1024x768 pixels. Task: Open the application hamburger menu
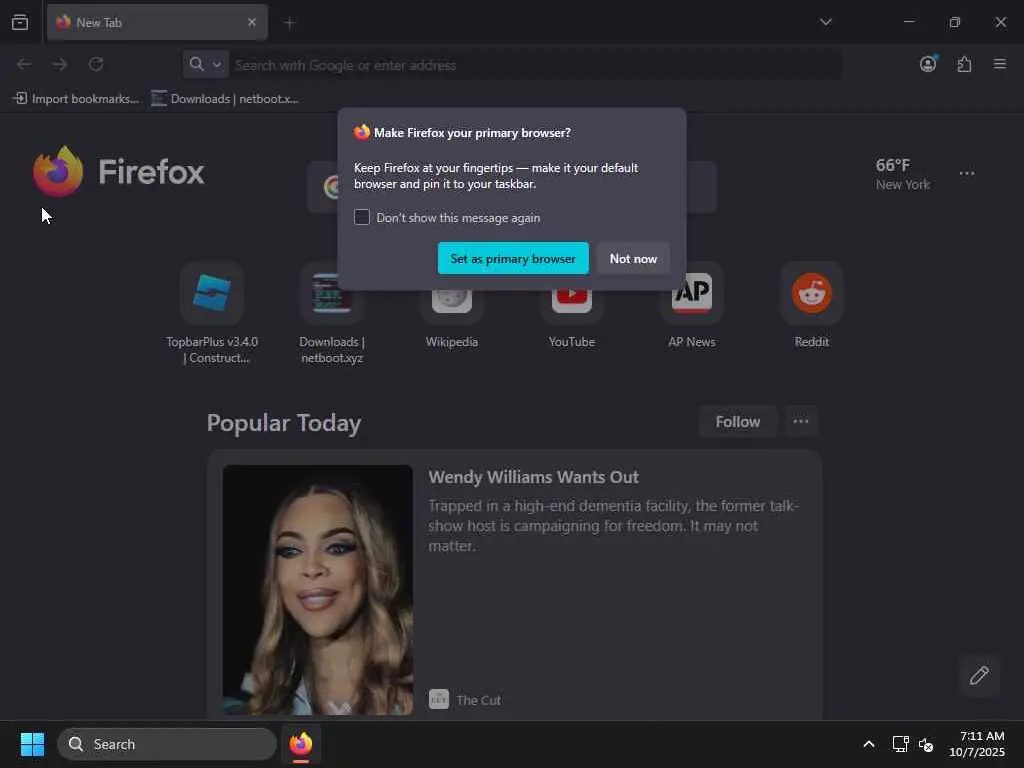[x=999, y=64]
